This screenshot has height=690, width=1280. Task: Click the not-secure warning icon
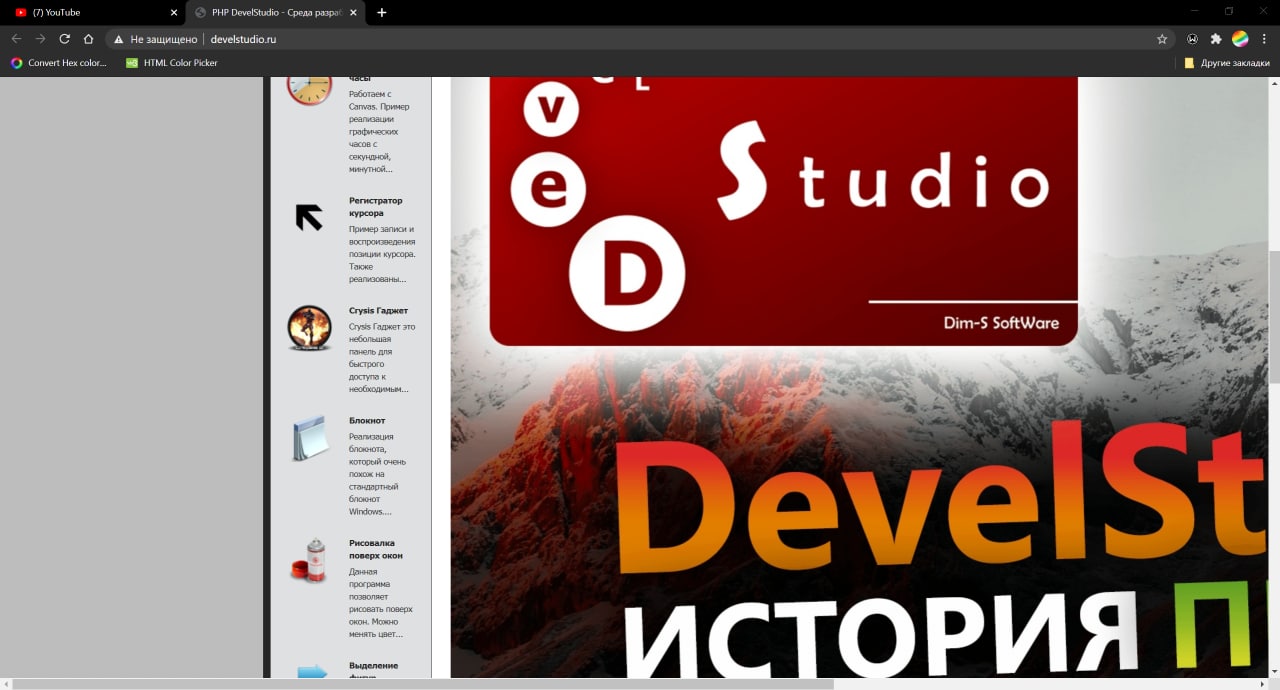[x=119, y=39]
